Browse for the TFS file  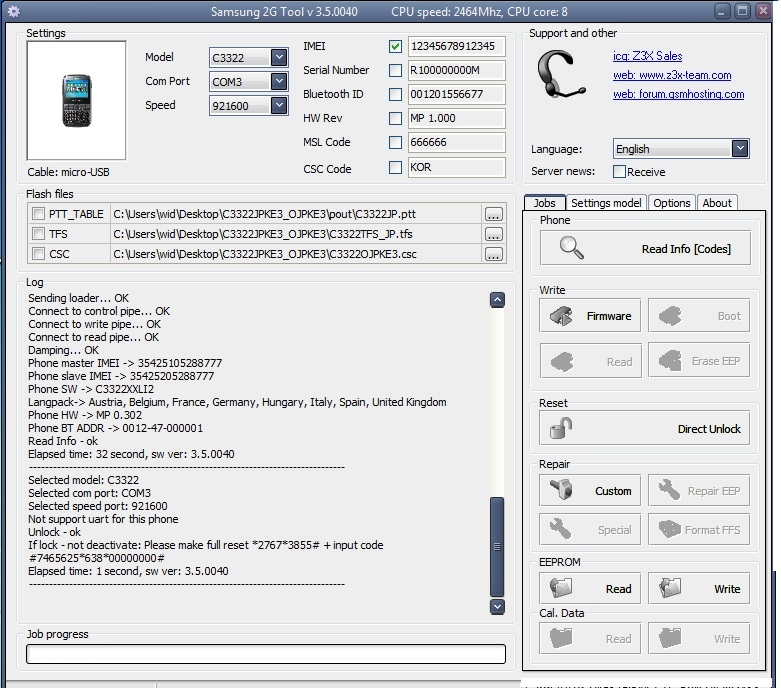(494, 234)
